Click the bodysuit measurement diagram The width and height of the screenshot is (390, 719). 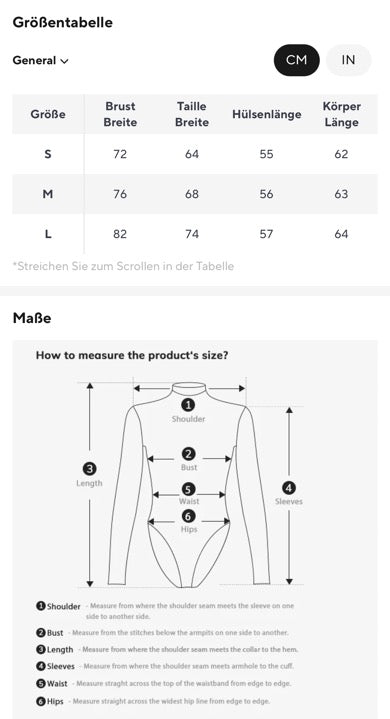190,482
